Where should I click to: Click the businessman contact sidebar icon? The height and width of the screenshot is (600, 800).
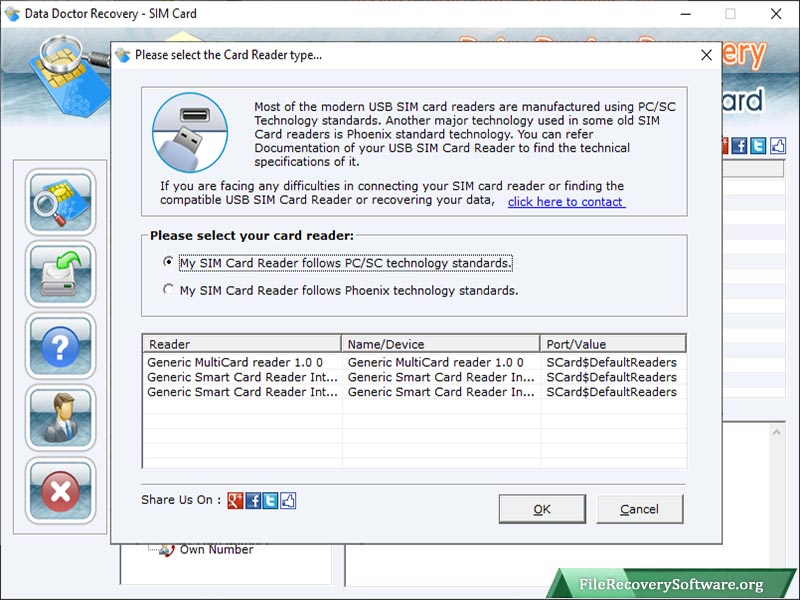[x=61, y=418]
